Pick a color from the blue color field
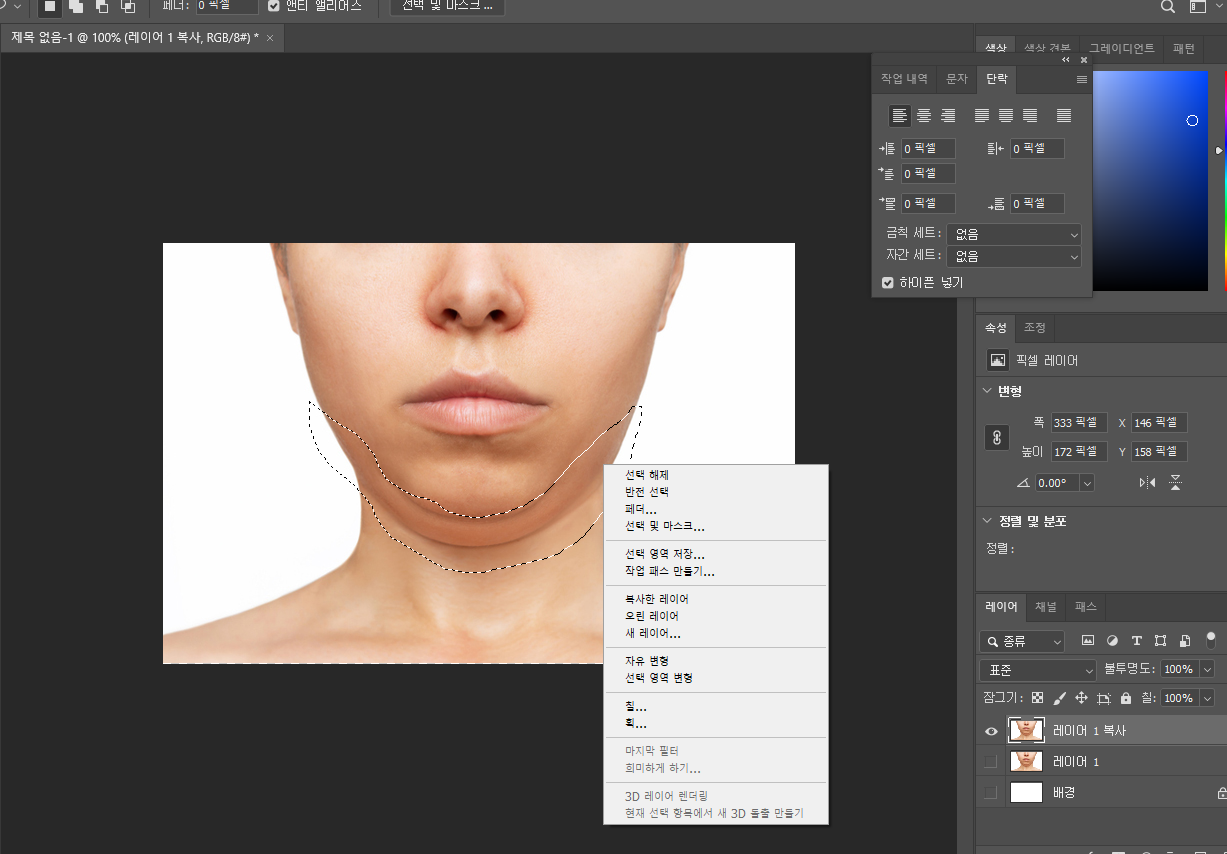Image resolution: width=1227 pixels, height=854 pixels. coord(1150,180)
